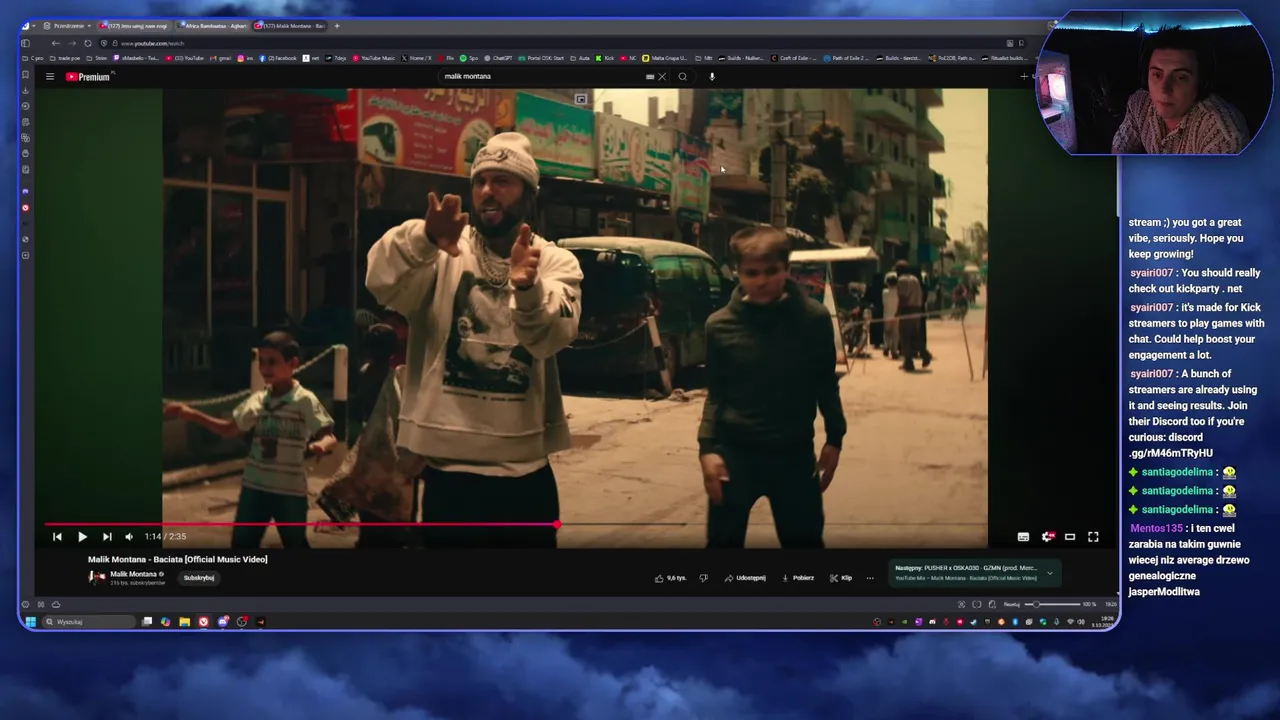
Task: Dislike the video with thumbs down
Action: 703,578
